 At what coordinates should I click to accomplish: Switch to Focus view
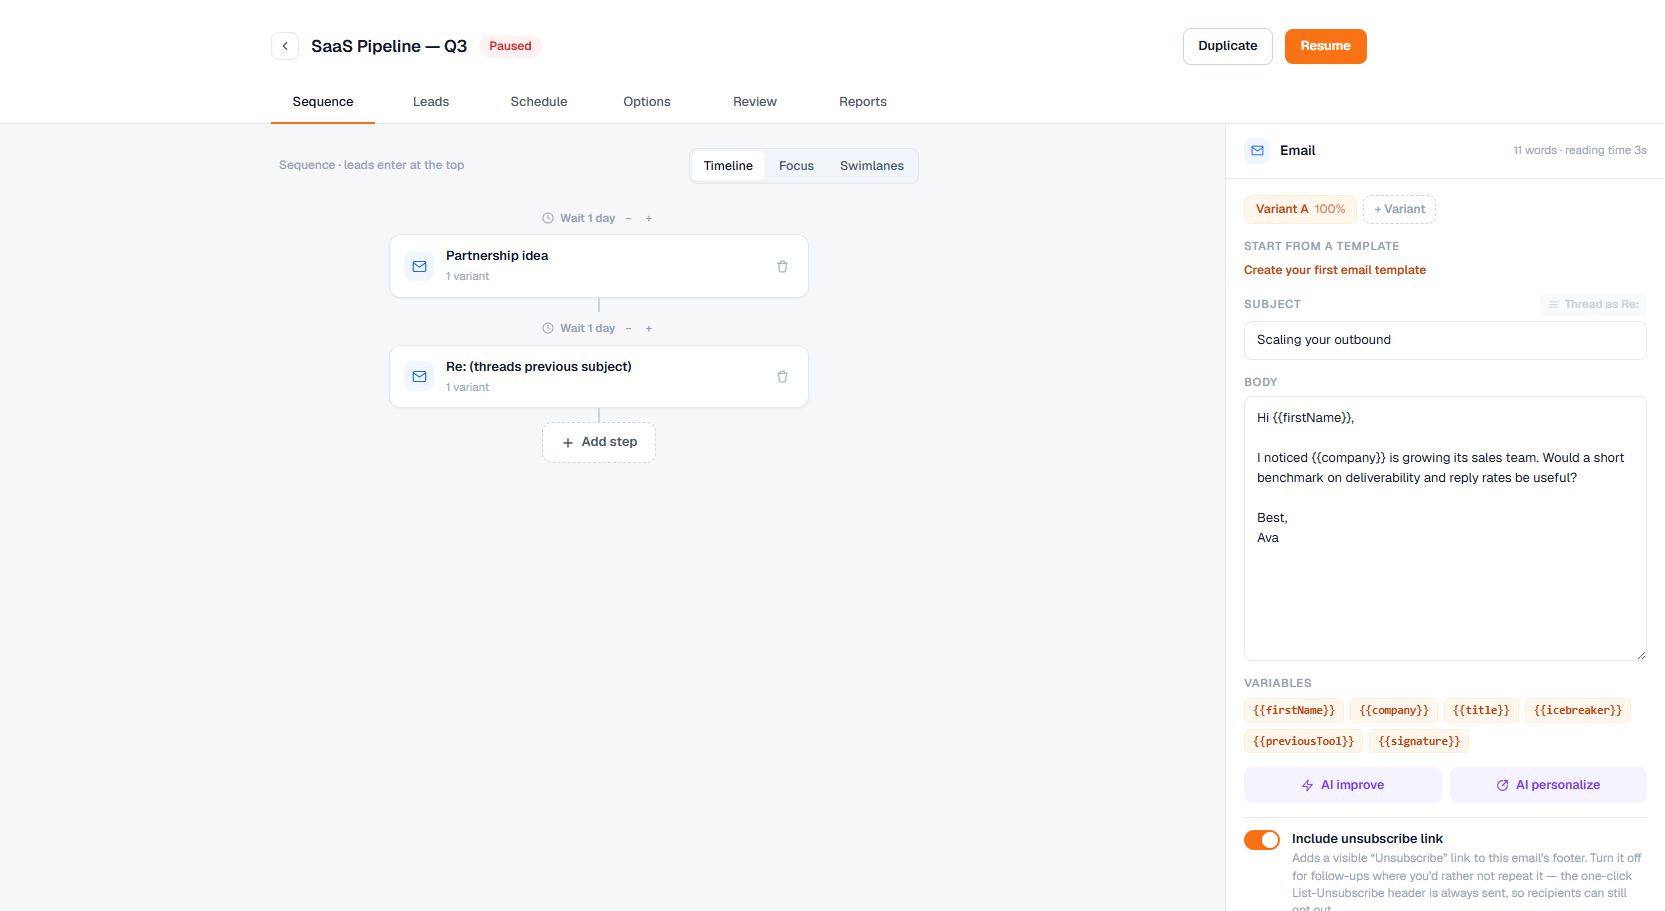pyautogui.click(x=796, y=166)
